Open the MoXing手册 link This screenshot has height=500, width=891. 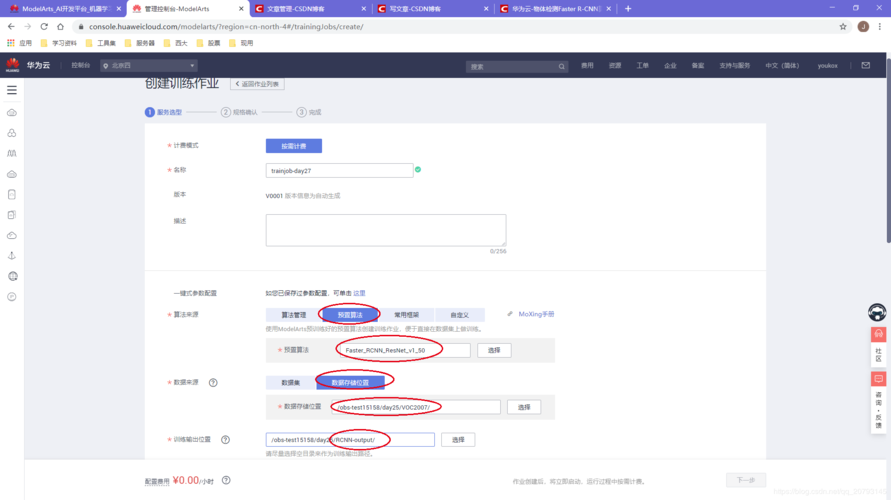(536, 314)
